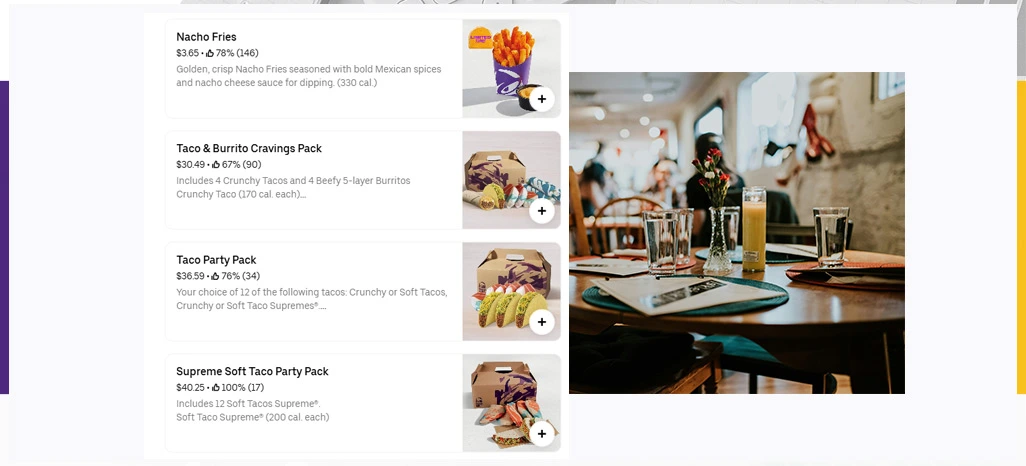The height and width of the screenshot is (466, 1026).
Task: Open the Nacho Fries item title
Action: point(206,37)
